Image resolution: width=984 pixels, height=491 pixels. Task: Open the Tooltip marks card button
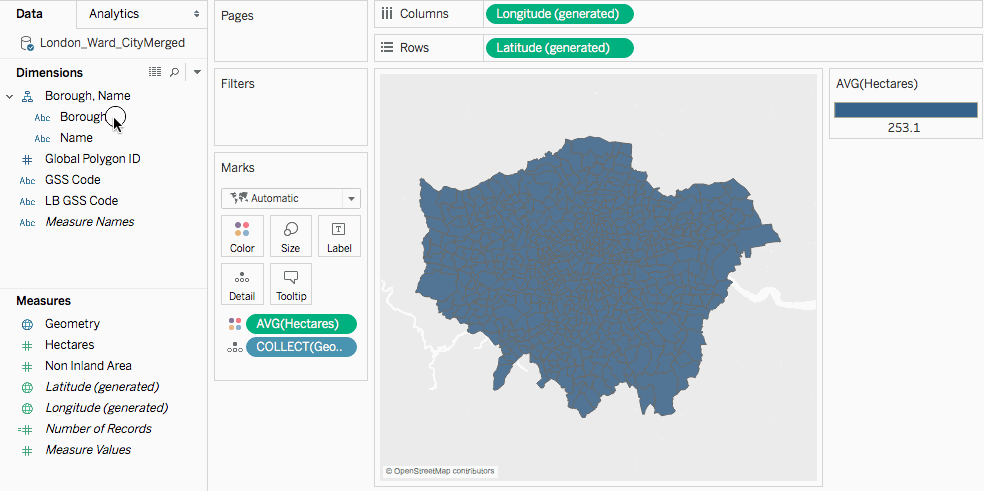coord(291,284)
